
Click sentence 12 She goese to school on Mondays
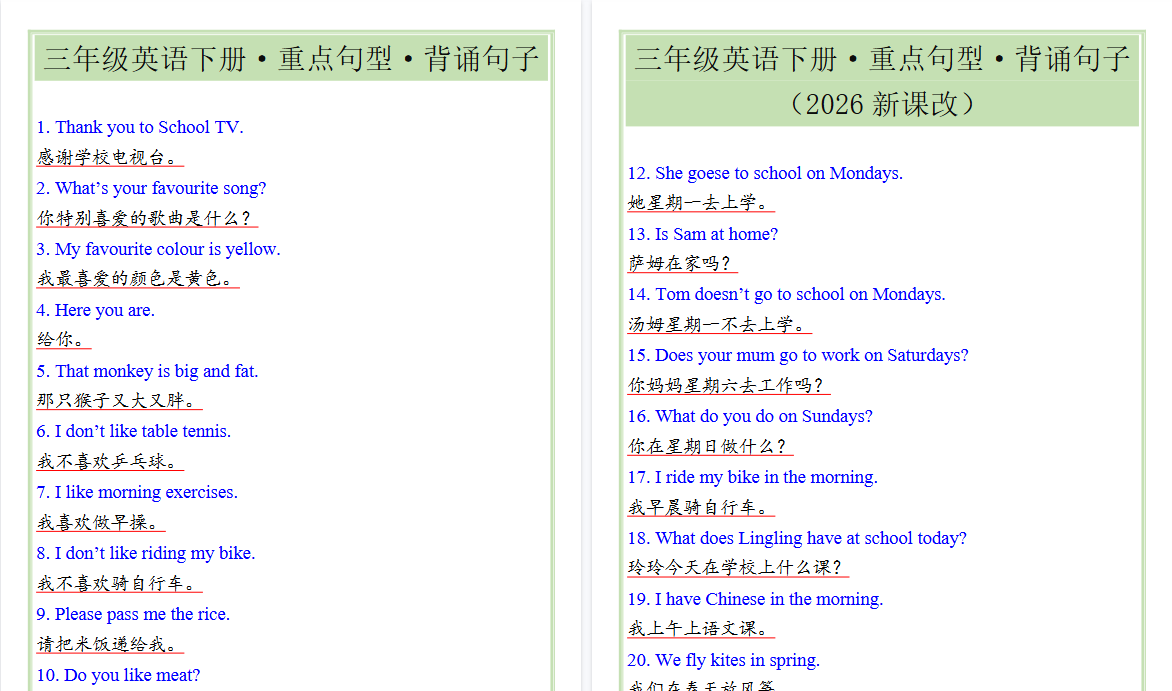coord(765,173)
